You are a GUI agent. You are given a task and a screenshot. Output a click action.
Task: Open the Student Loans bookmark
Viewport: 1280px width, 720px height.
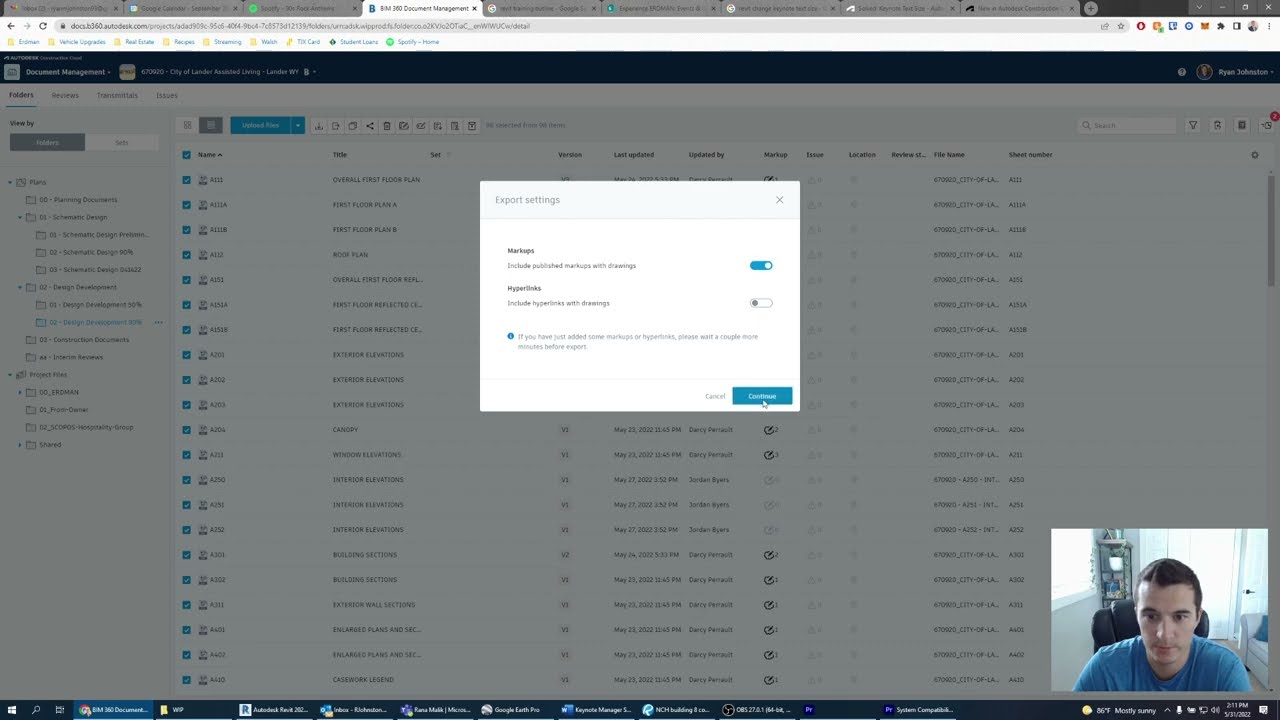[353, 42]
